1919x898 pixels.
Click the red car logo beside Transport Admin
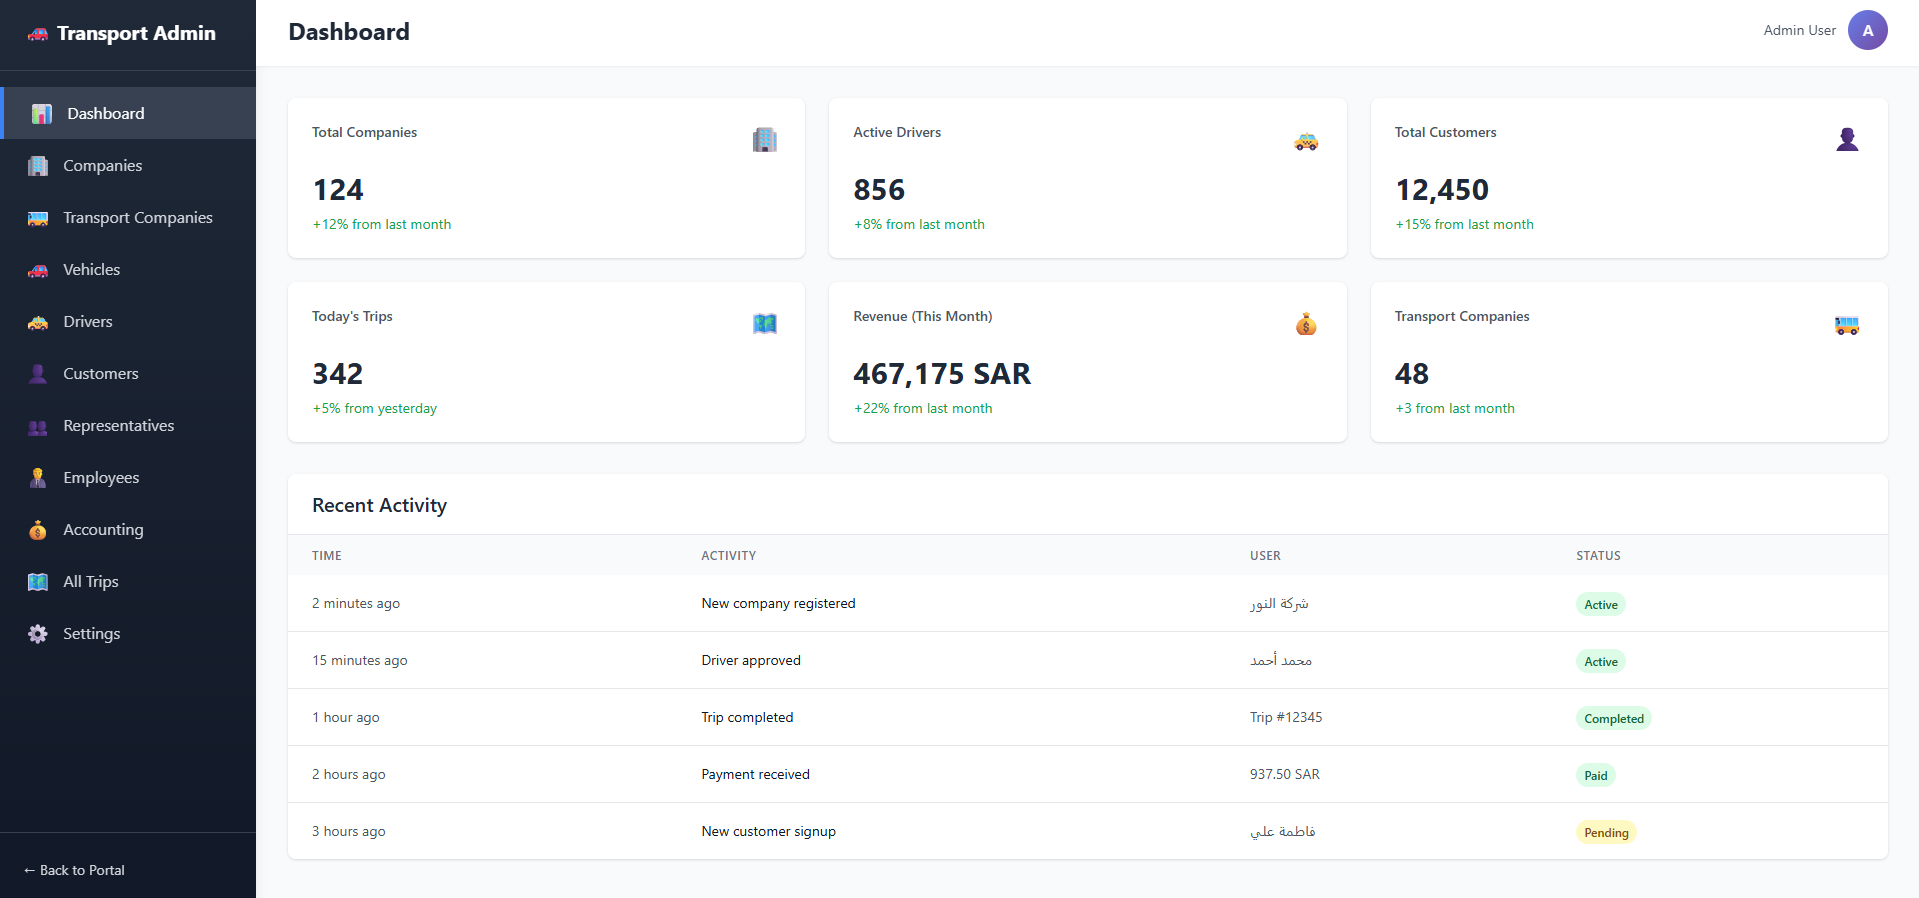pyautogui.click(x=38, y=34)
